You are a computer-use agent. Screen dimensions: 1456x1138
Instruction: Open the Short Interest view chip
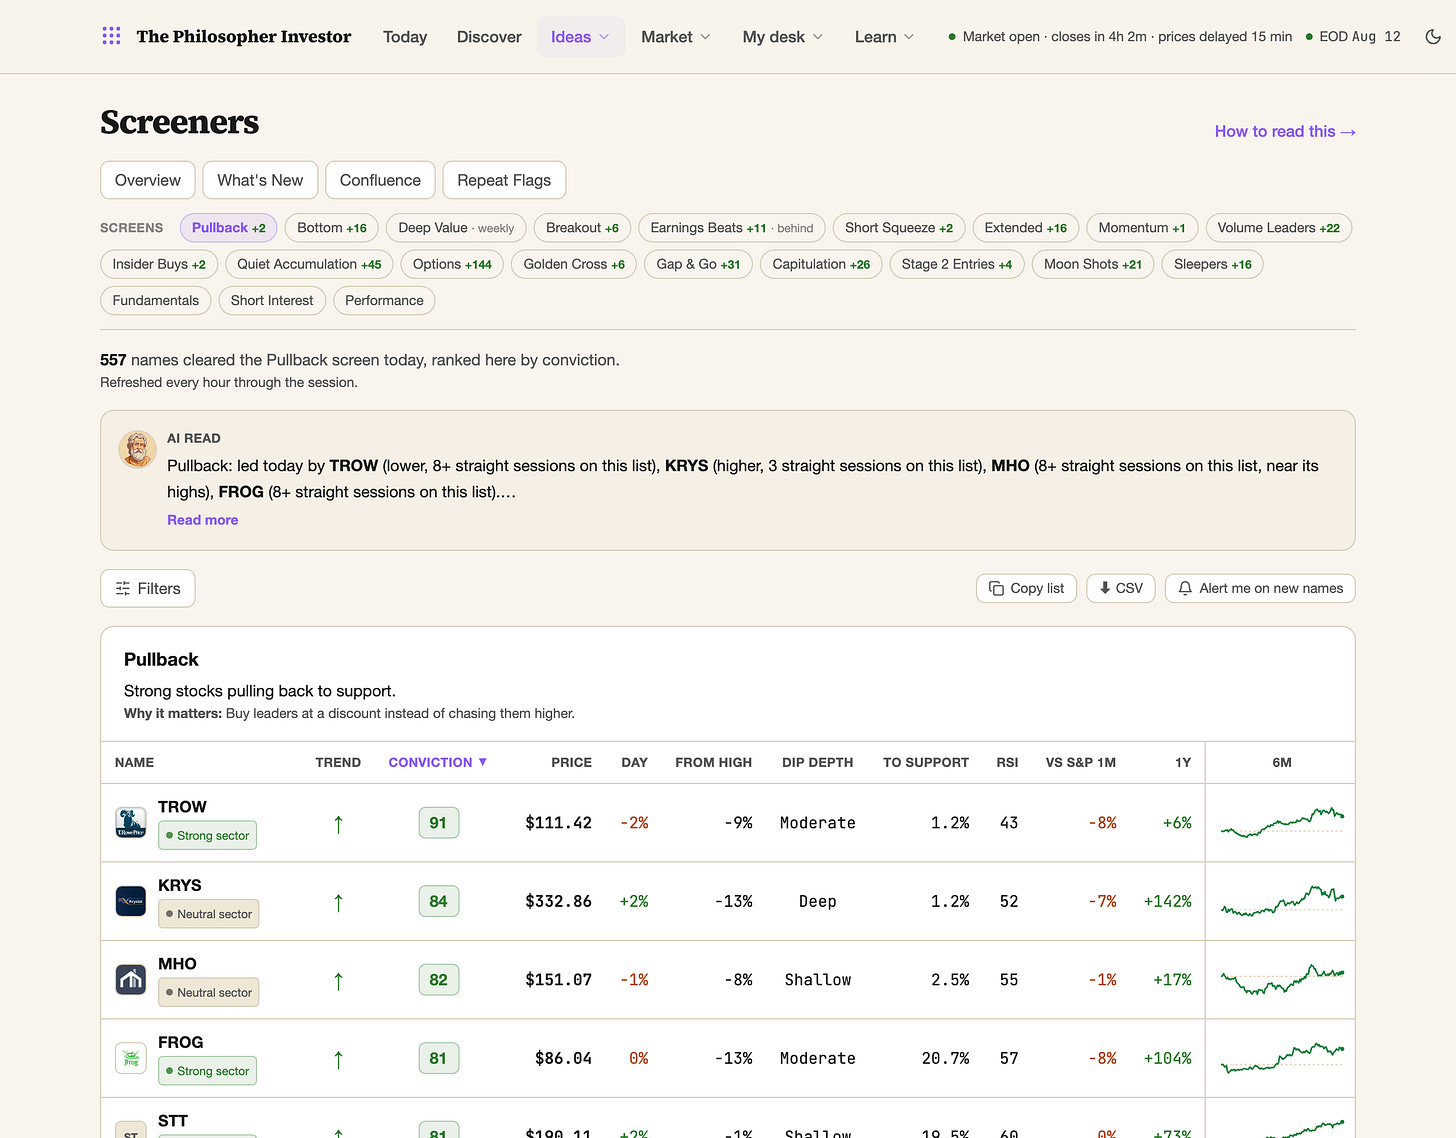tap(272, 300)
